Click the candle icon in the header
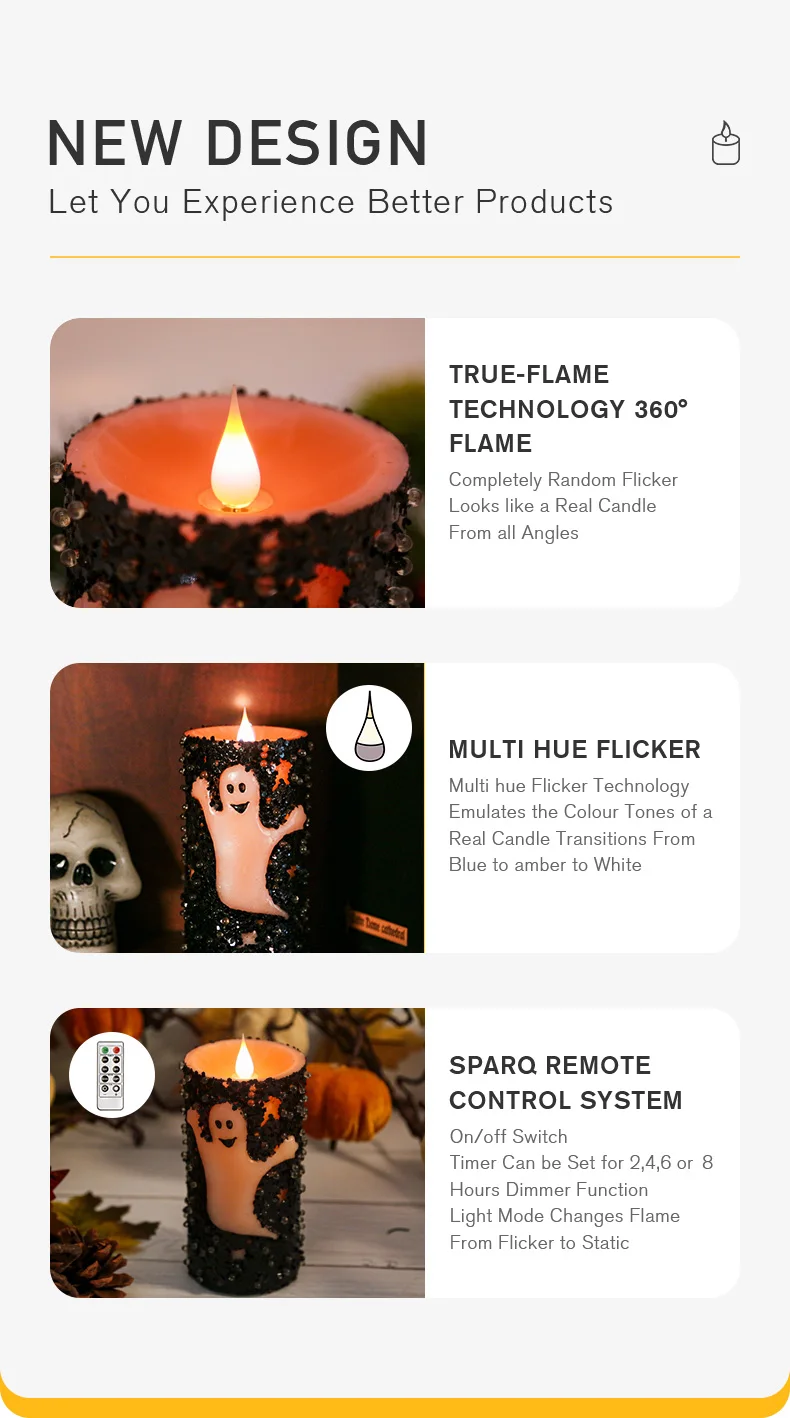The height and width of the screenshot is (1418, 790). click(726, 144)
